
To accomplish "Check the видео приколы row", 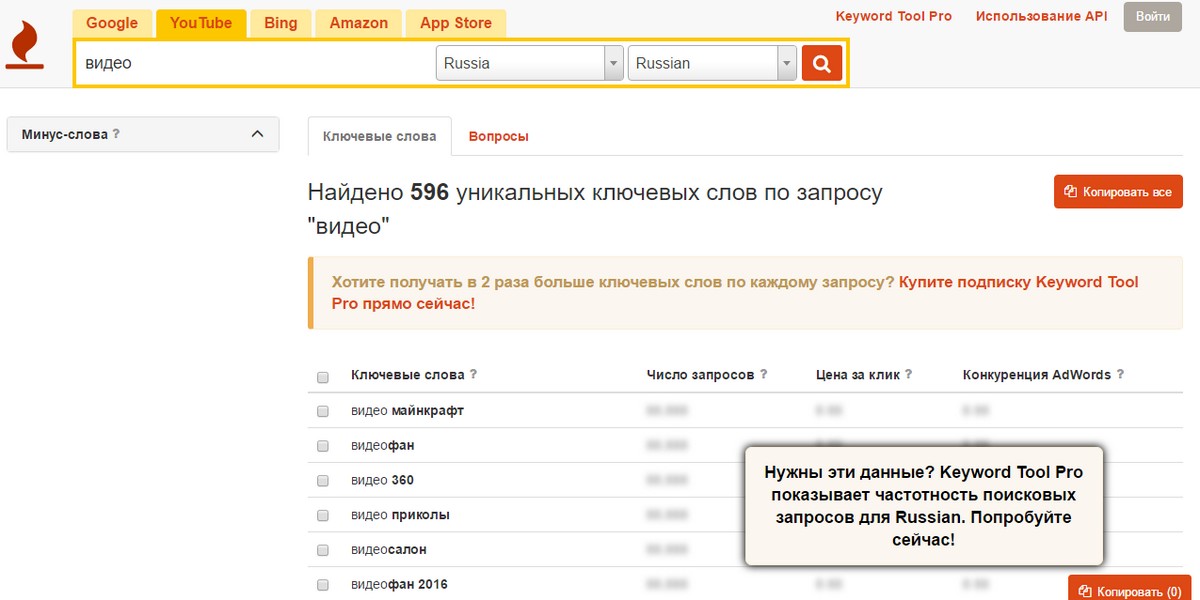I will [x=323, y=516].
